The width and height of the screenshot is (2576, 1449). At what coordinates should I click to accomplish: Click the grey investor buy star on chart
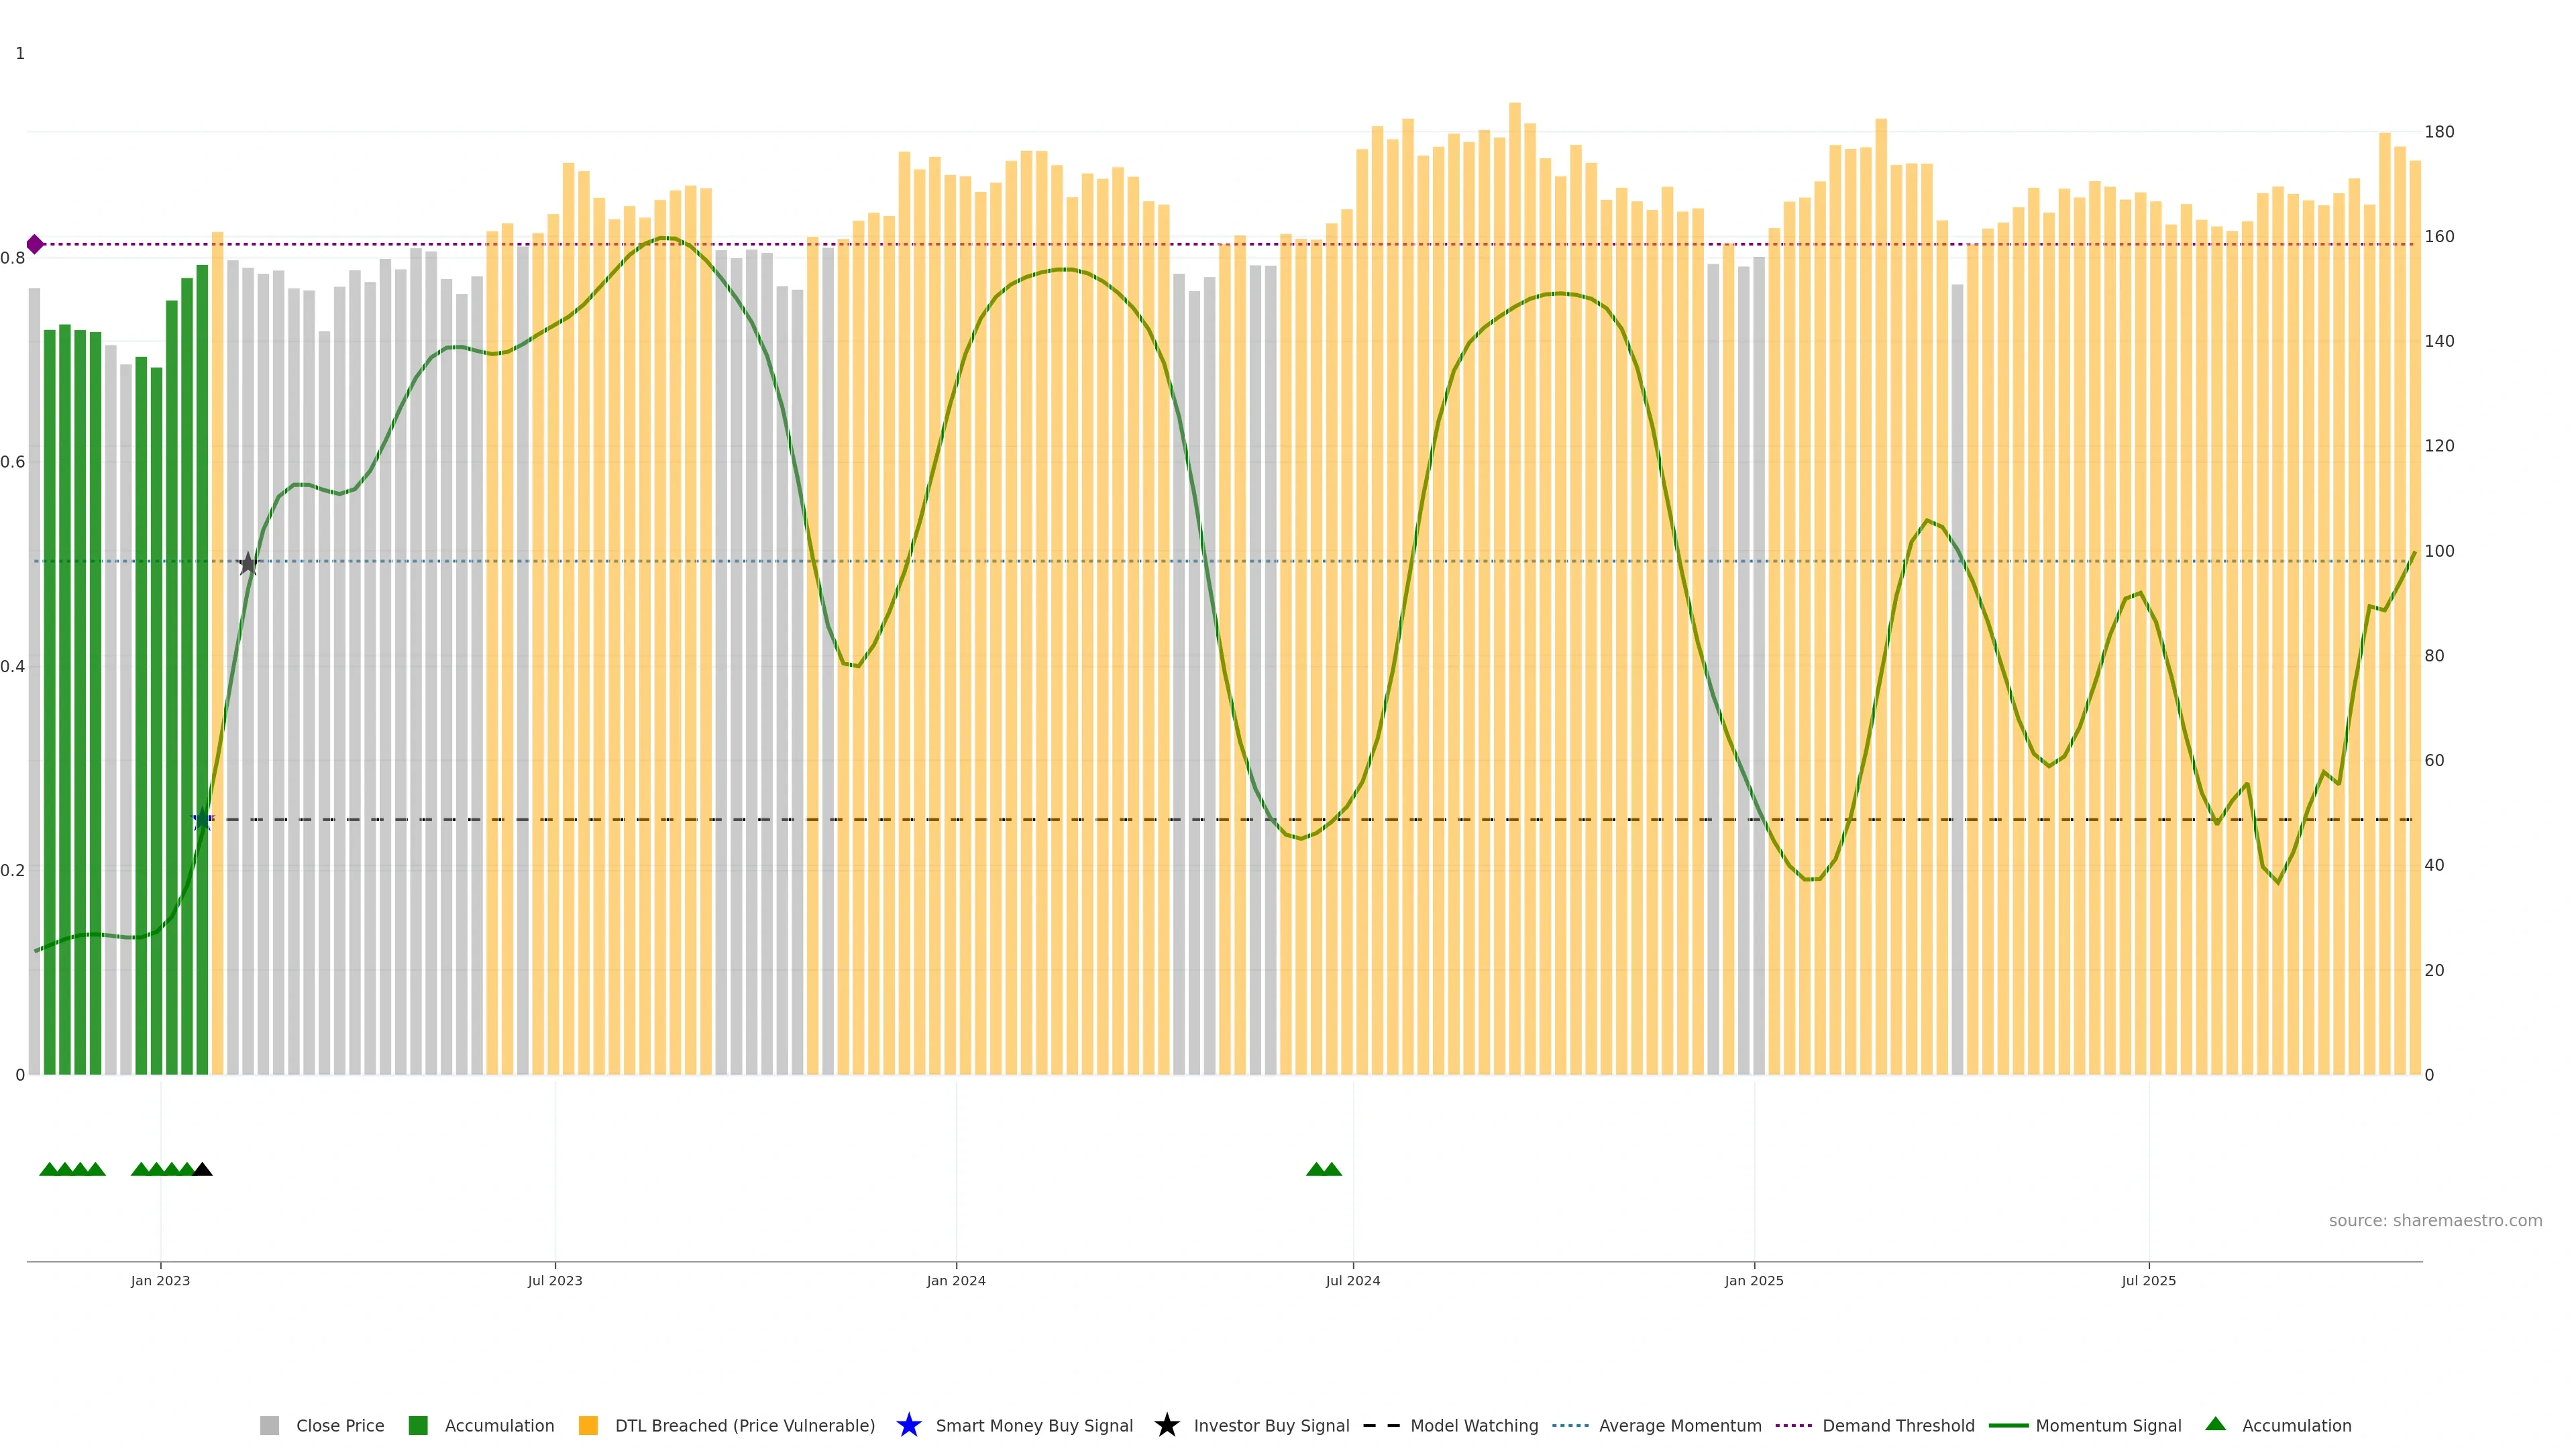point(248,564)
